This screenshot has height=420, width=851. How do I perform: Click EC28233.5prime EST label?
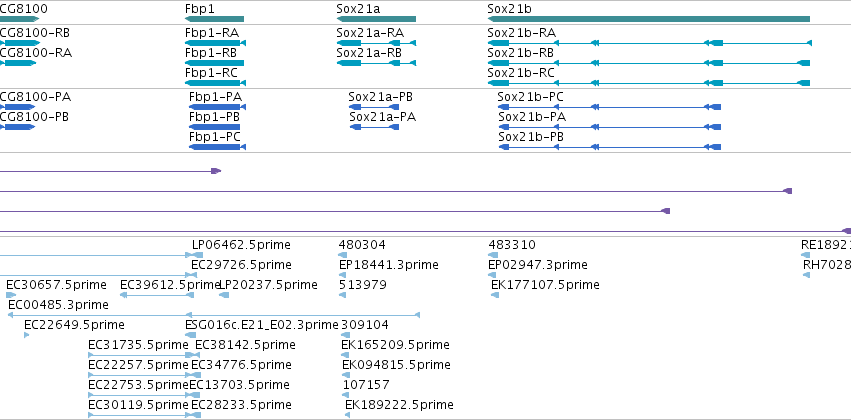[241, 405]
